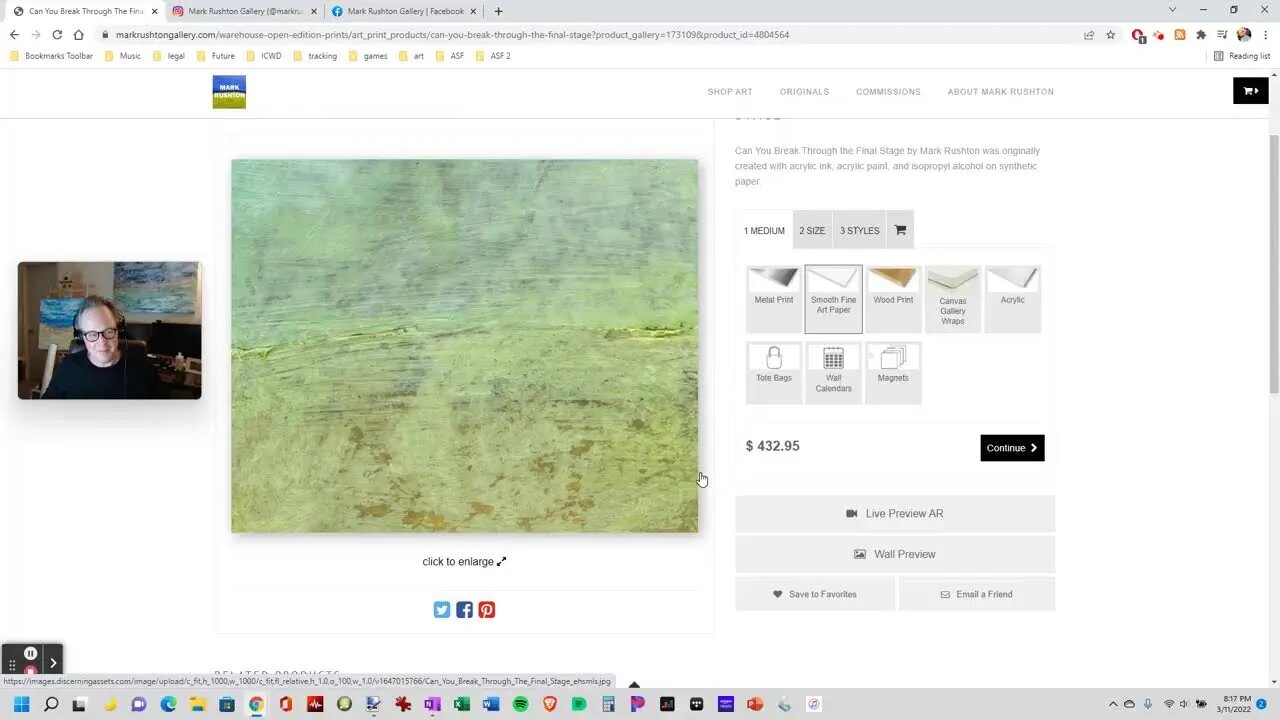Launch Spotify from the taskbar
This screenshot has height=720, width=1280.
coord(520,704)
